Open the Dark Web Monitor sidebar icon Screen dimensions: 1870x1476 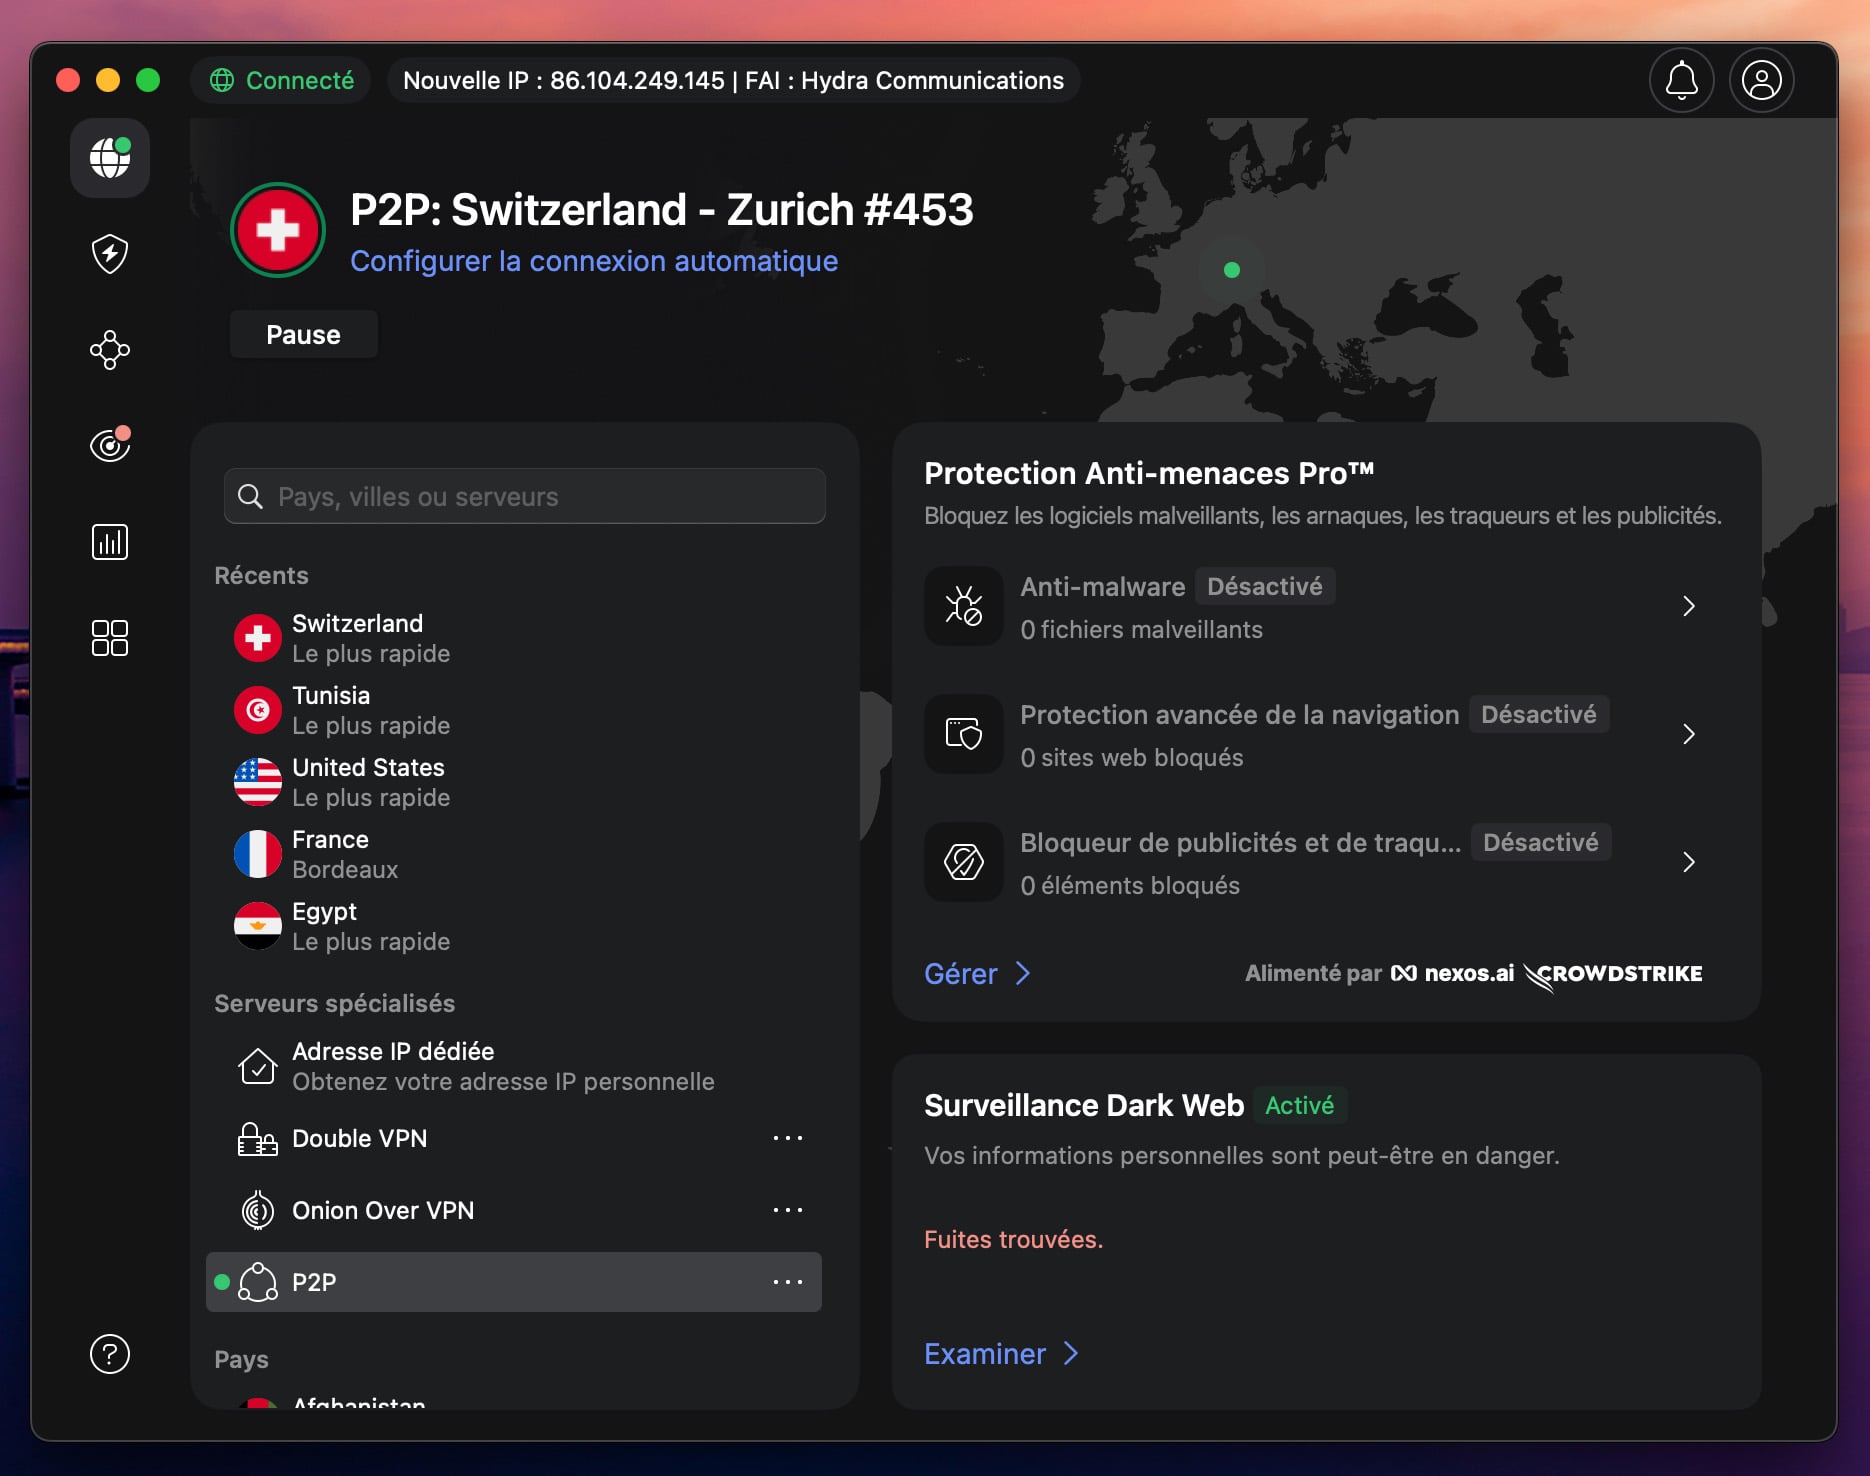110,445
